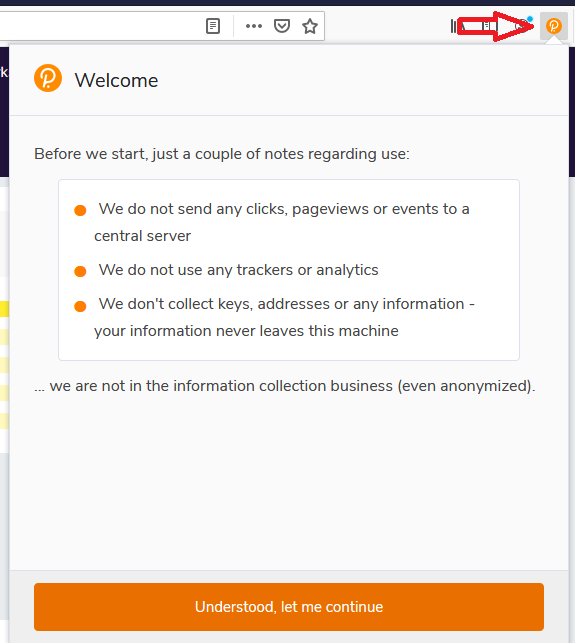This screenshot has height=643, width=575.
Task: Click the second orange bullet dot
Action: coord(80,271)
